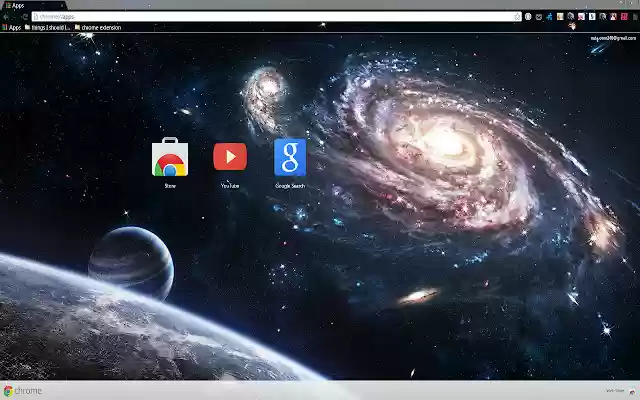Reload the page with the refresh icon

click(x=24, y=17)
